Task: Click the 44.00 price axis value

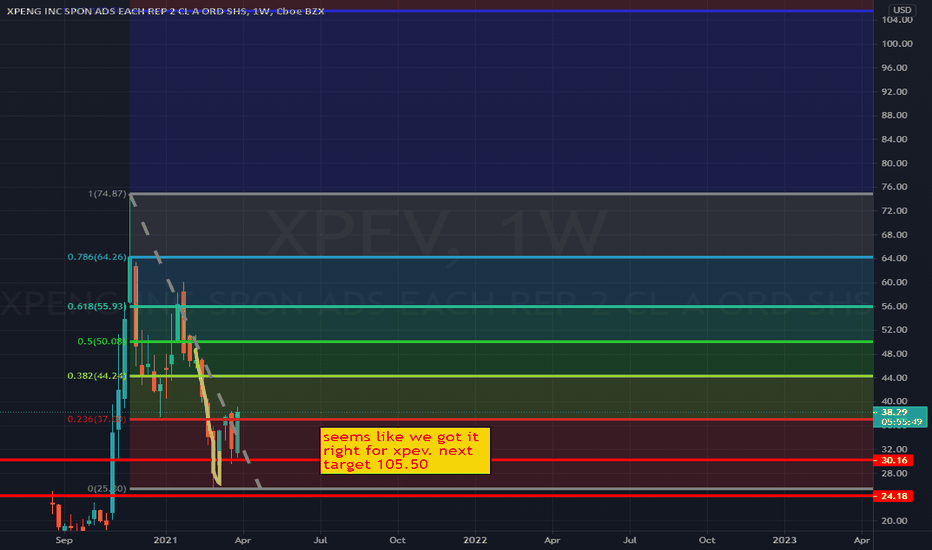Action: (895, 378)
